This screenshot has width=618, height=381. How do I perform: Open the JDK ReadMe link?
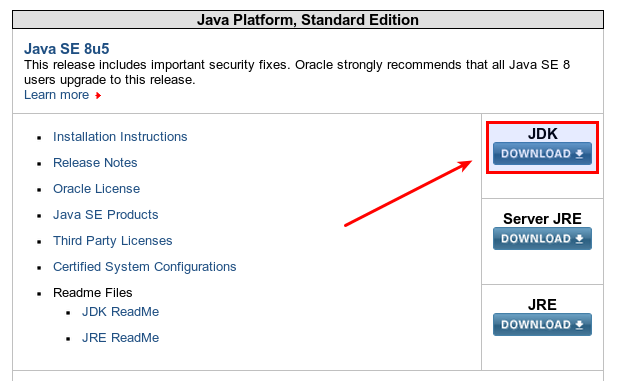121,312
